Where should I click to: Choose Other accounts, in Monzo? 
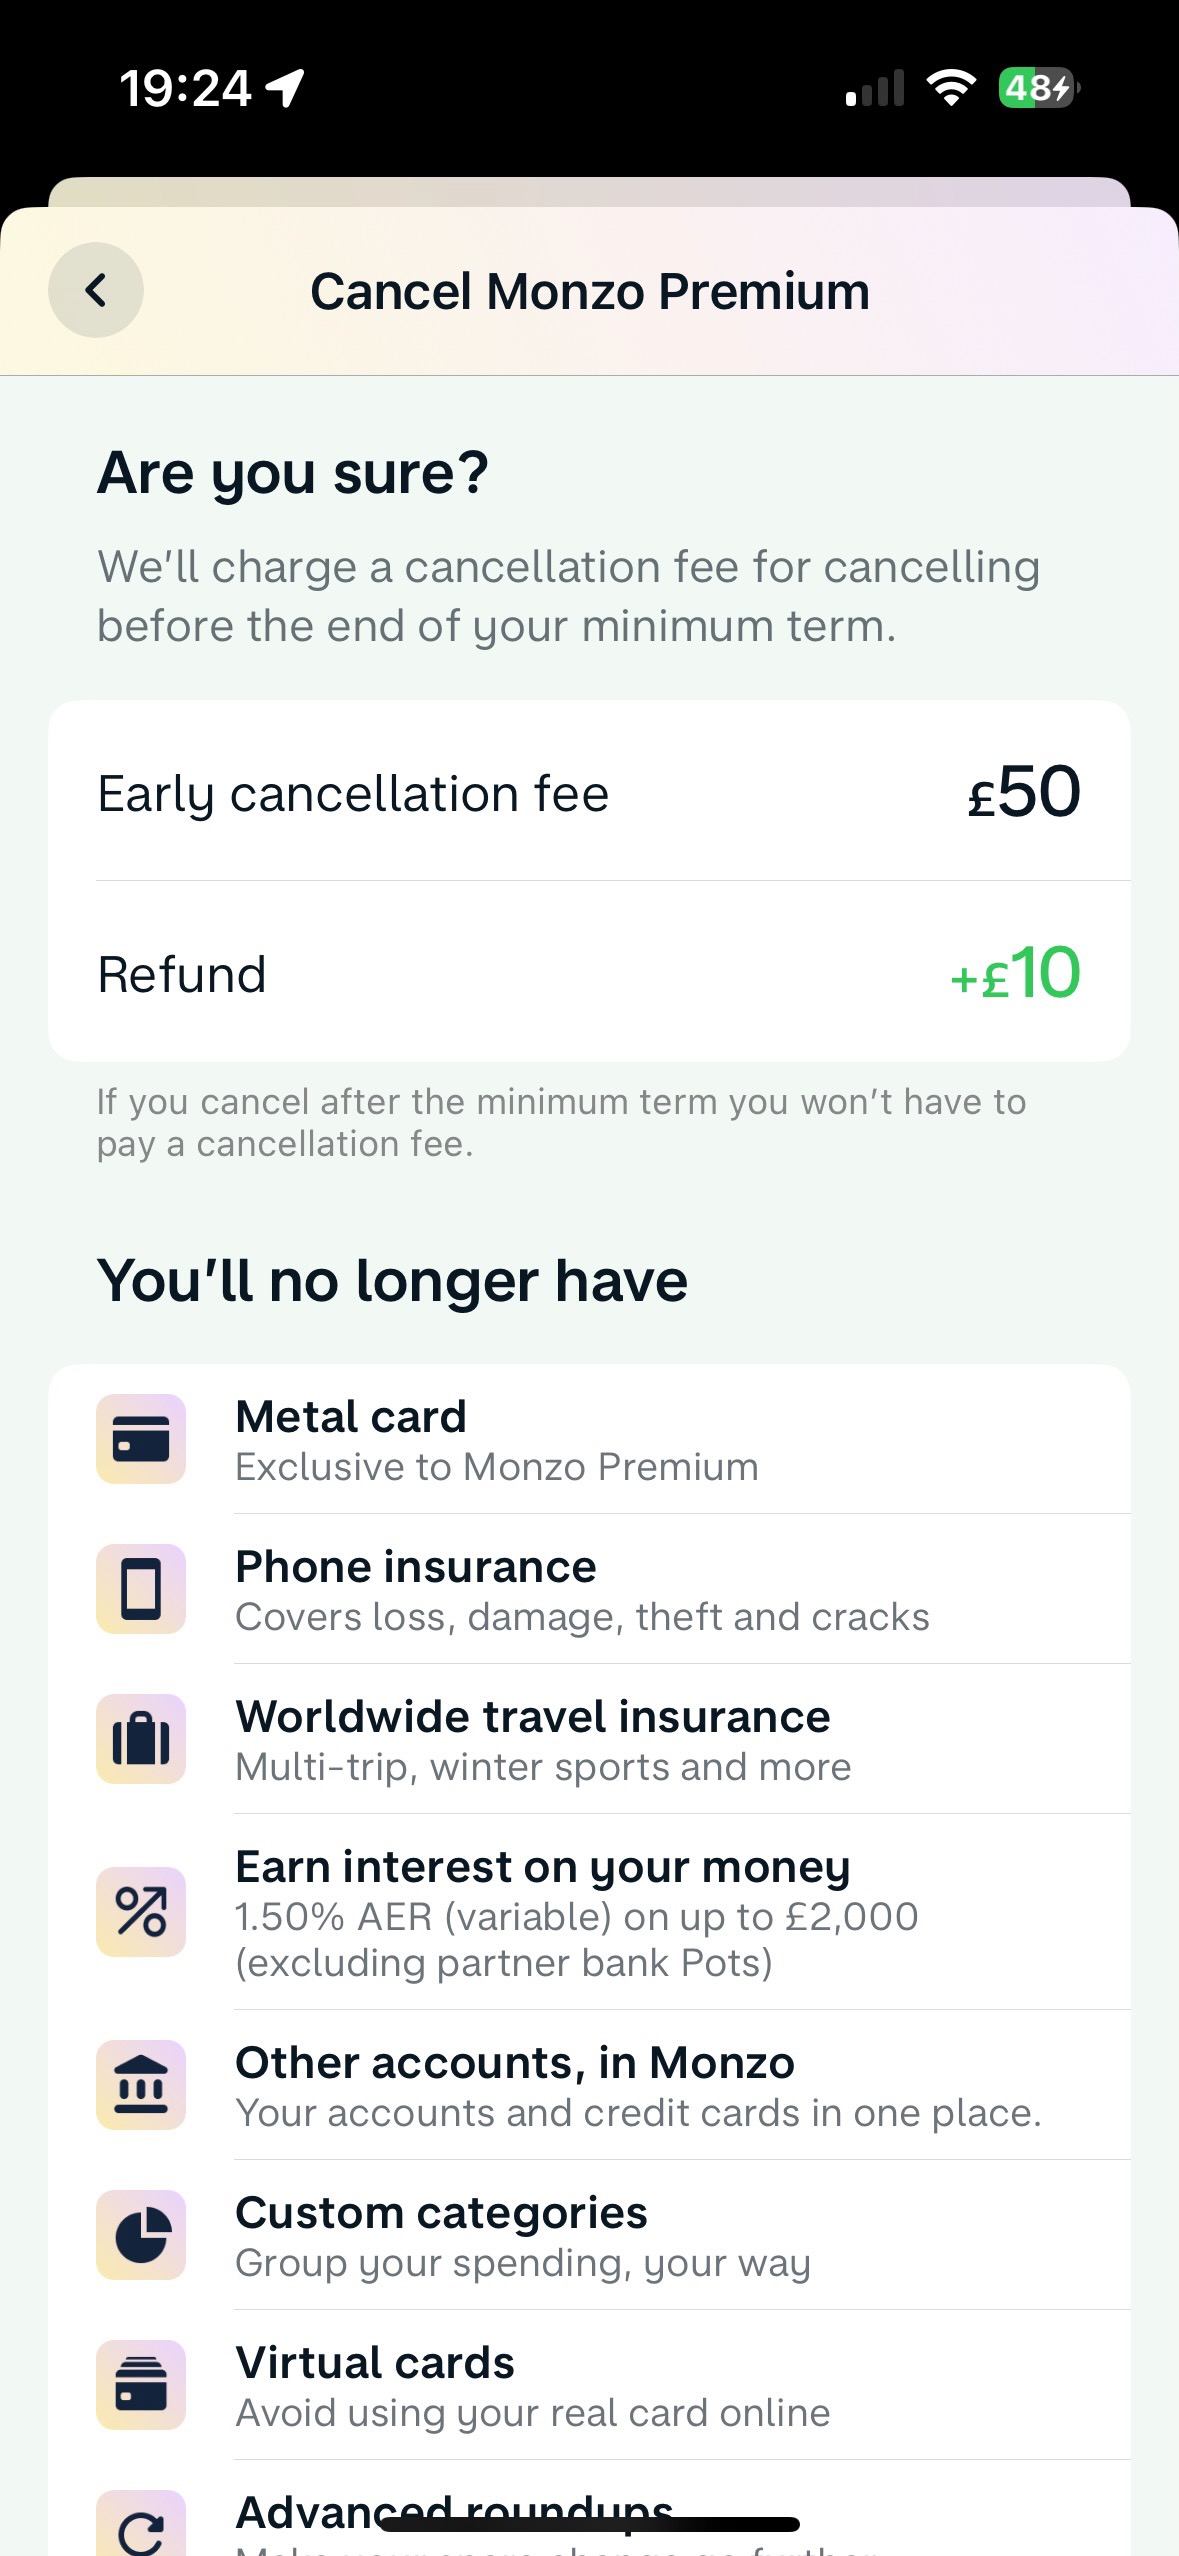(x=515, y=2063)
